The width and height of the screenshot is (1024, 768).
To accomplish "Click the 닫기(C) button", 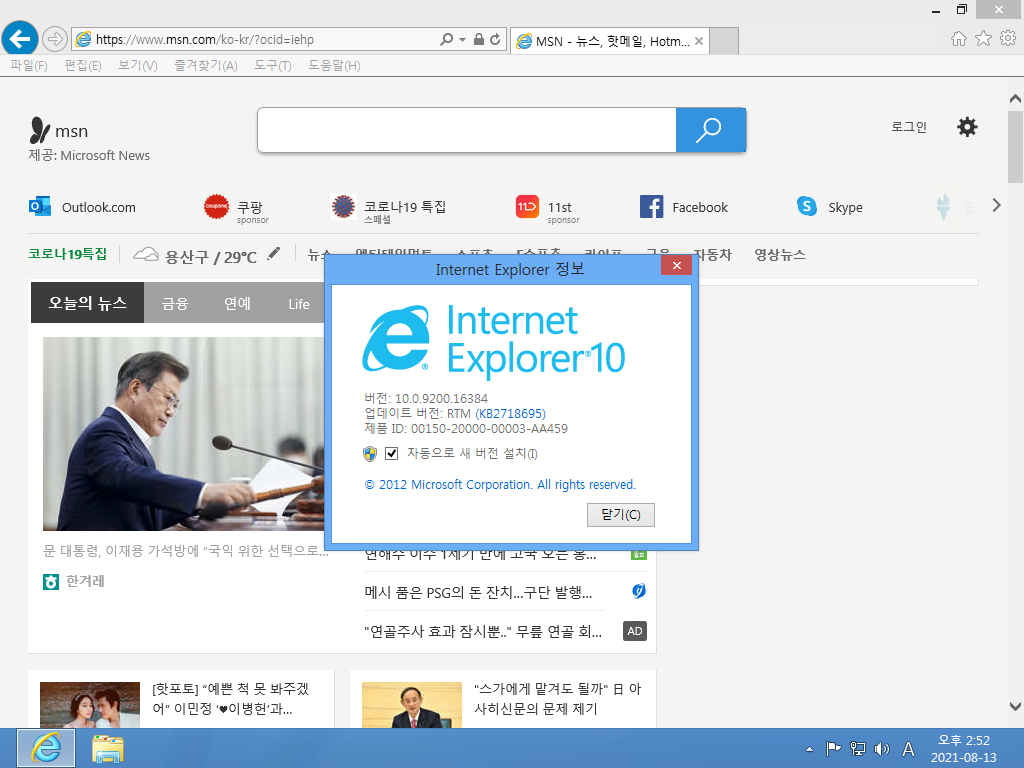I will (620, 515).
